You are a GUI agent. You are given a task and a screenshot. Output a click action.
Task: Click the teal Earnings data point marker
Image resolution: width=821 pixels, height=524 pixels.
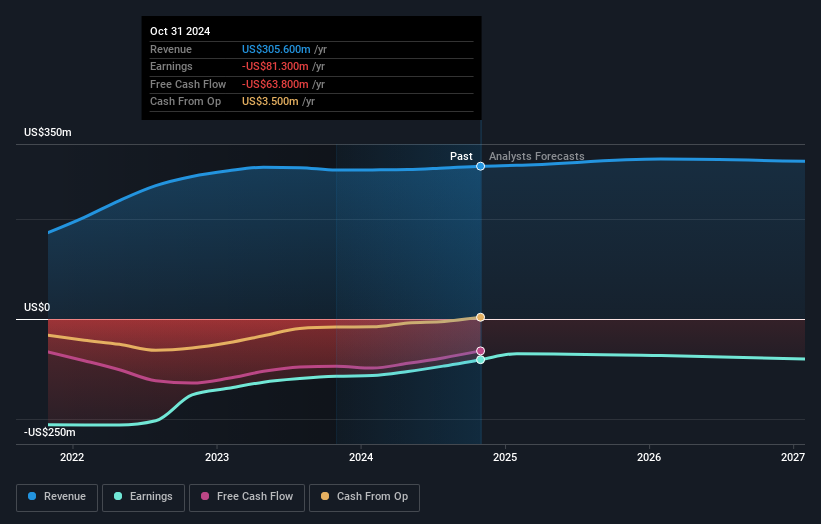tap(480, 360)
